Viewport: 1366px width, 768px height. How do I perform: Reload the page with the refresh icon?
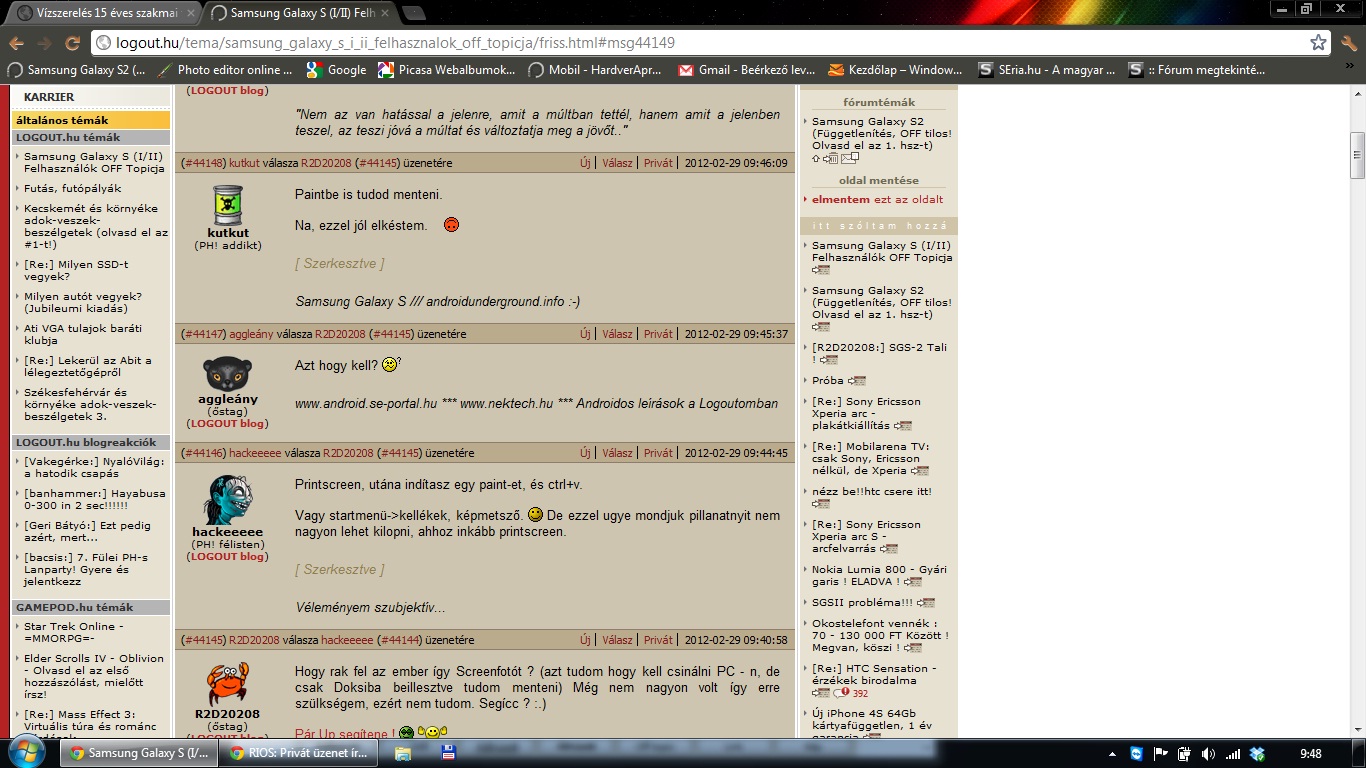(x=72, y=43)
